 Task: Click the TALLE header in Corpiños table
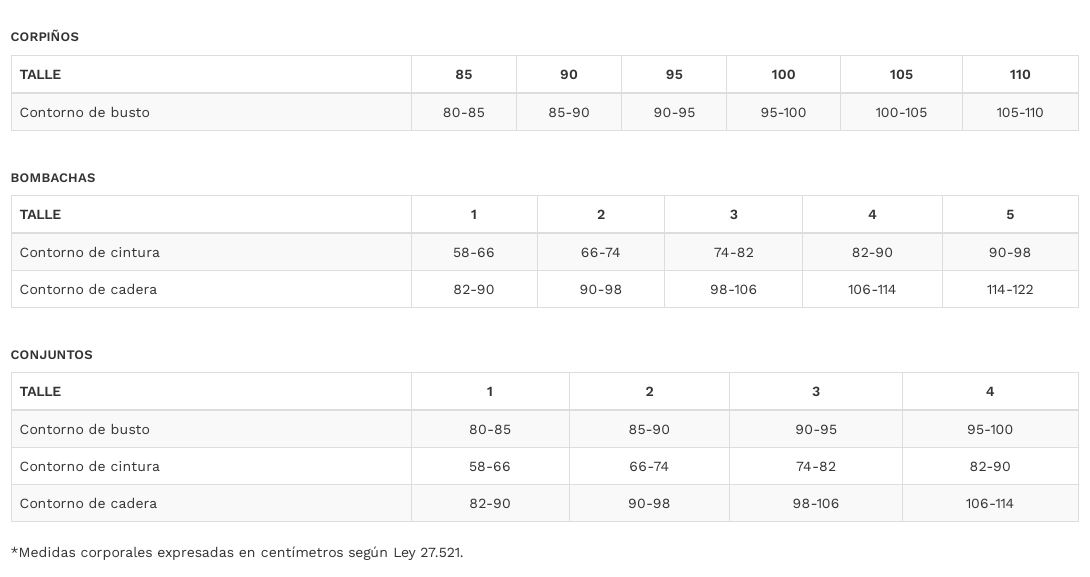41,75
